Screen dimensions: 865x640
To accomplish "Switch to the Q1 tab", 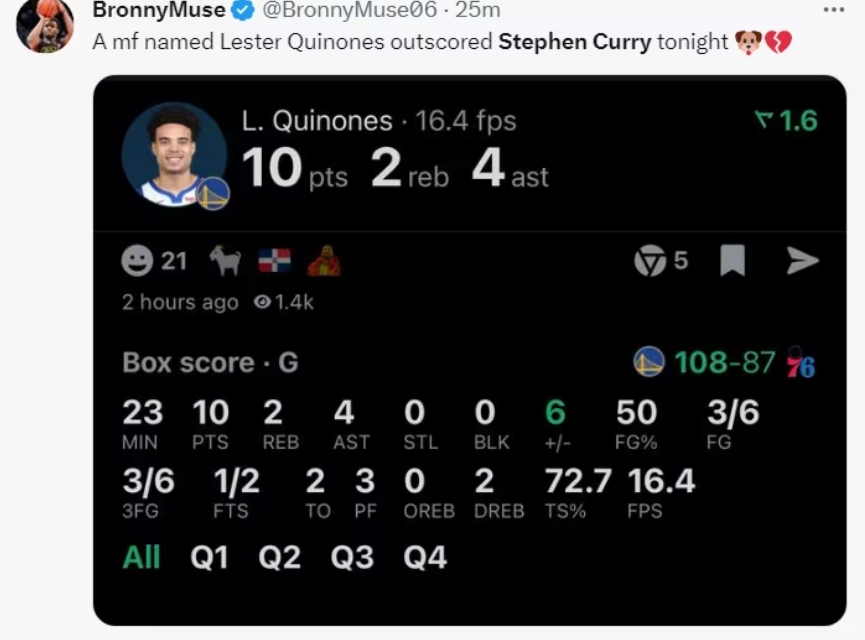I will 209,557.
